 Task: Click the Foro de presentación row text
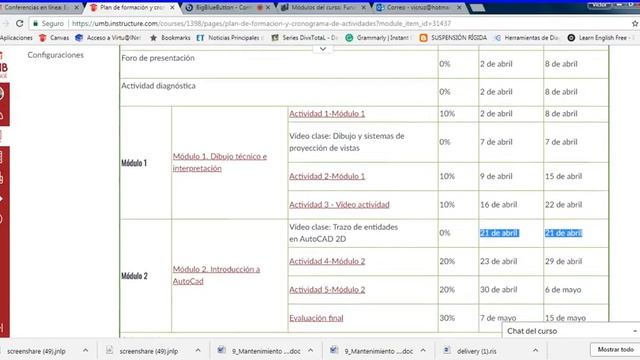coord(158,58)
